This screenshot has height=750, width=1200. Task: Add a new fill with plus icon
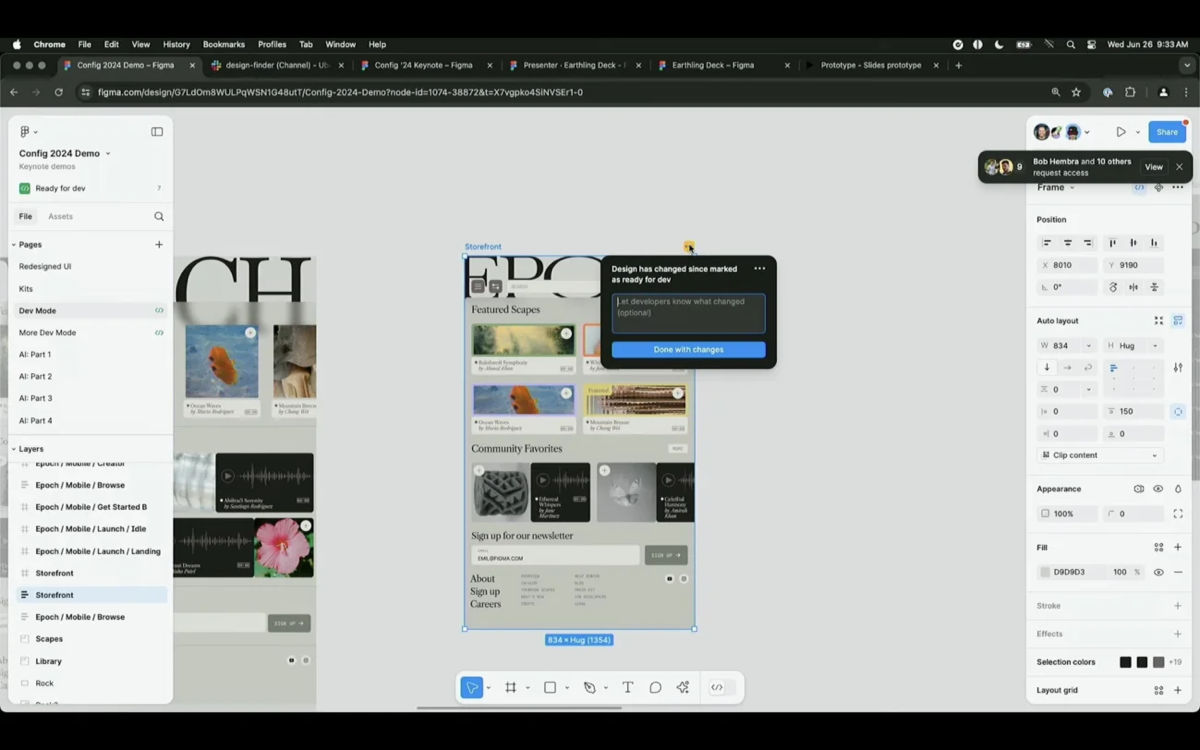(x=1178, y=547)
